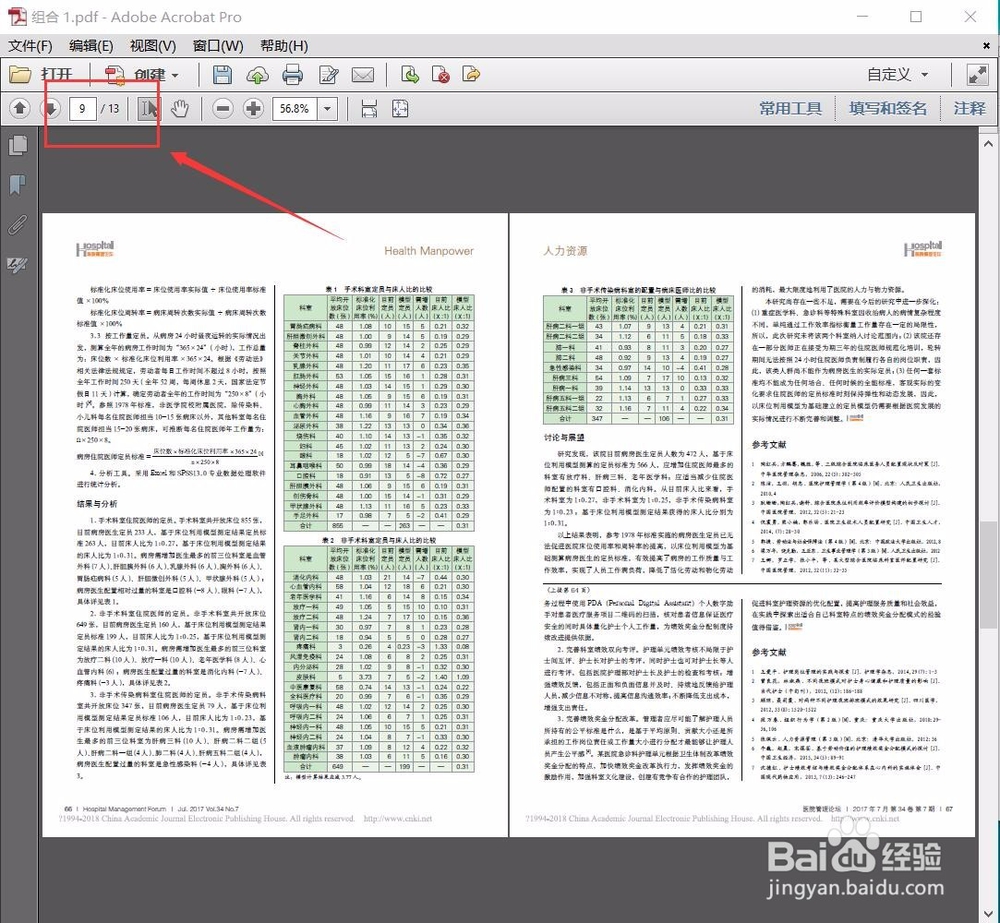Open the 编辑(E) menu
Viewport: 1000px width, 923px height.
pos(91,46)
